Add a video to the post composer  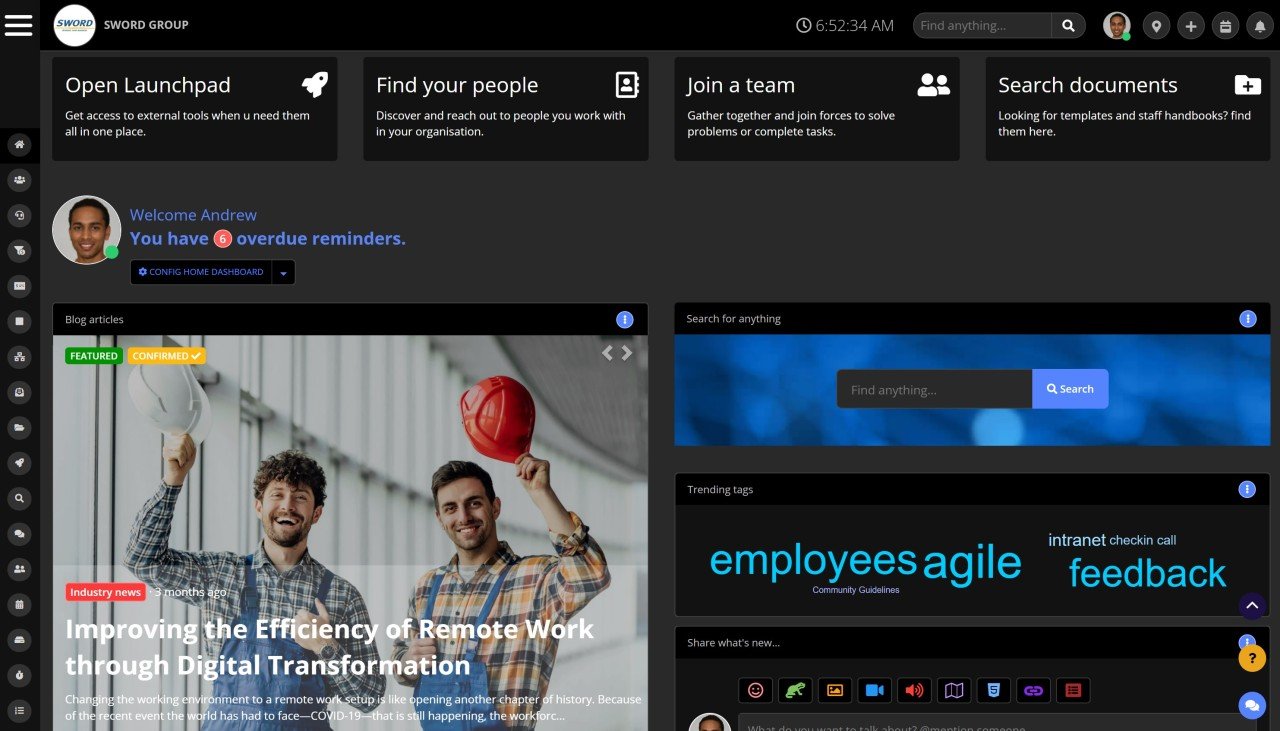[x=875, y=690]
